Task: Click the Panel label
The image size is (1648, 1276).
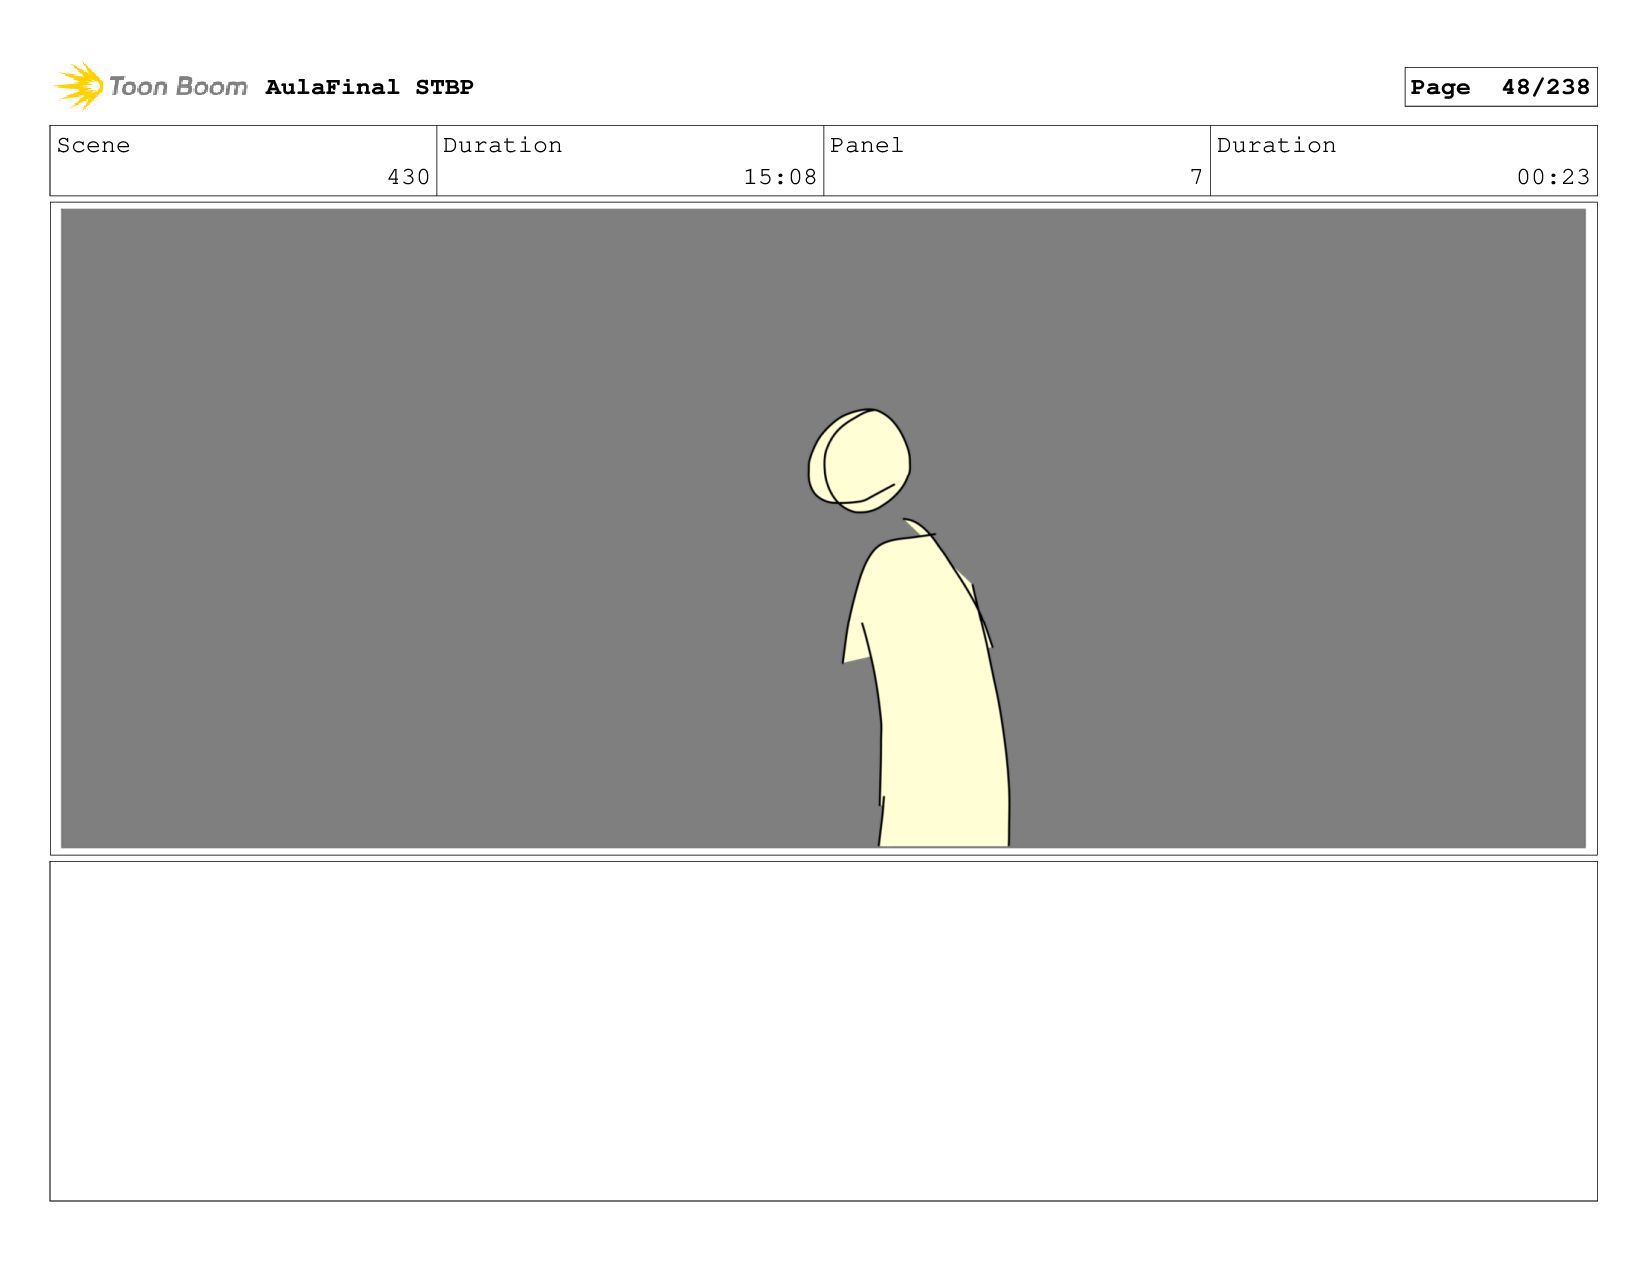Action: pos(866,145)
